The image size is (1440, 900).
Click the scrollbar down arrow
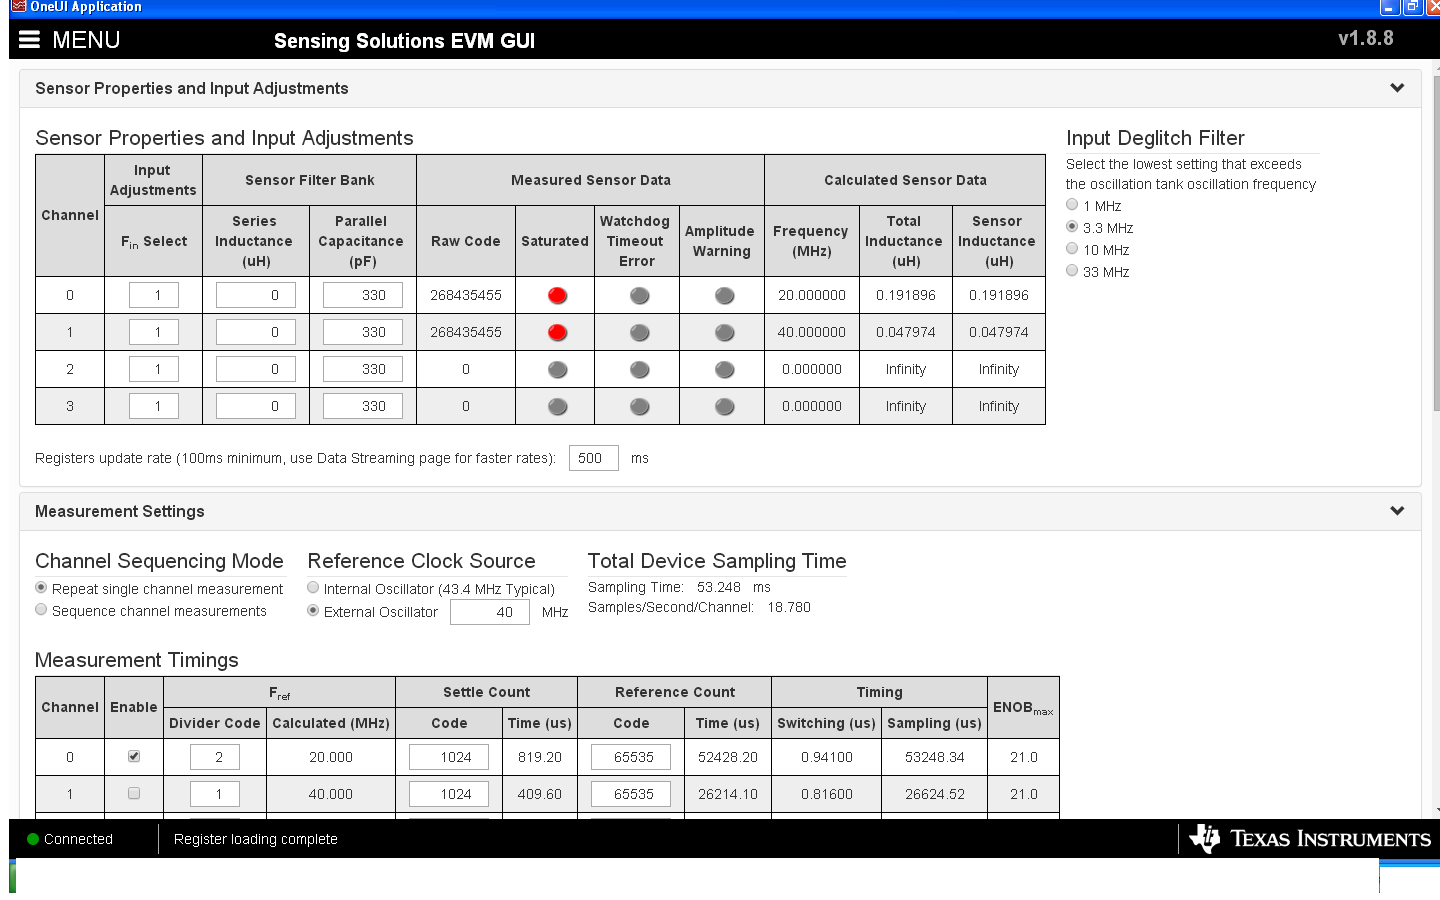(x=1436, y=809)
